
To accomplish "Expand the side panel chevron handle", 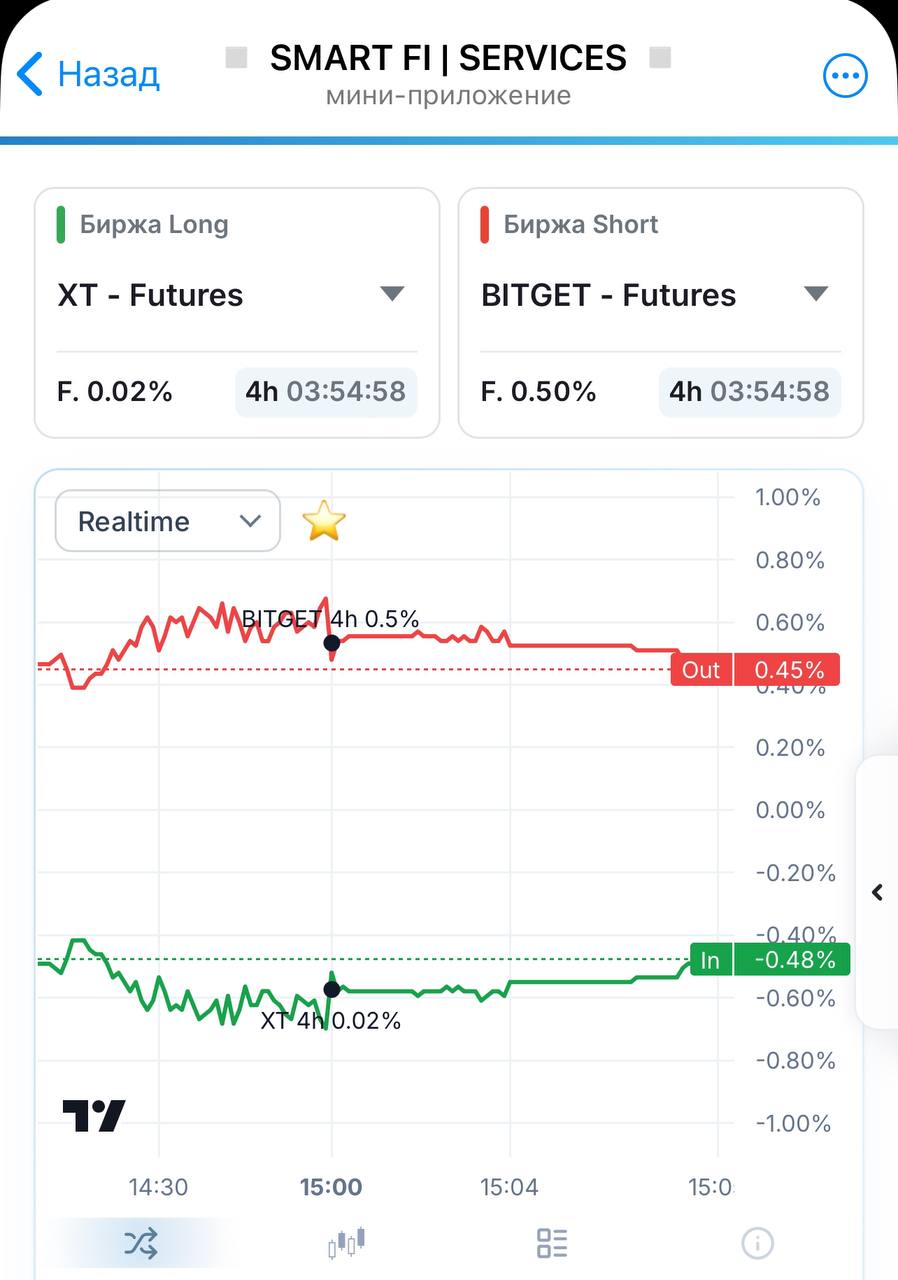I will point(877,892).
